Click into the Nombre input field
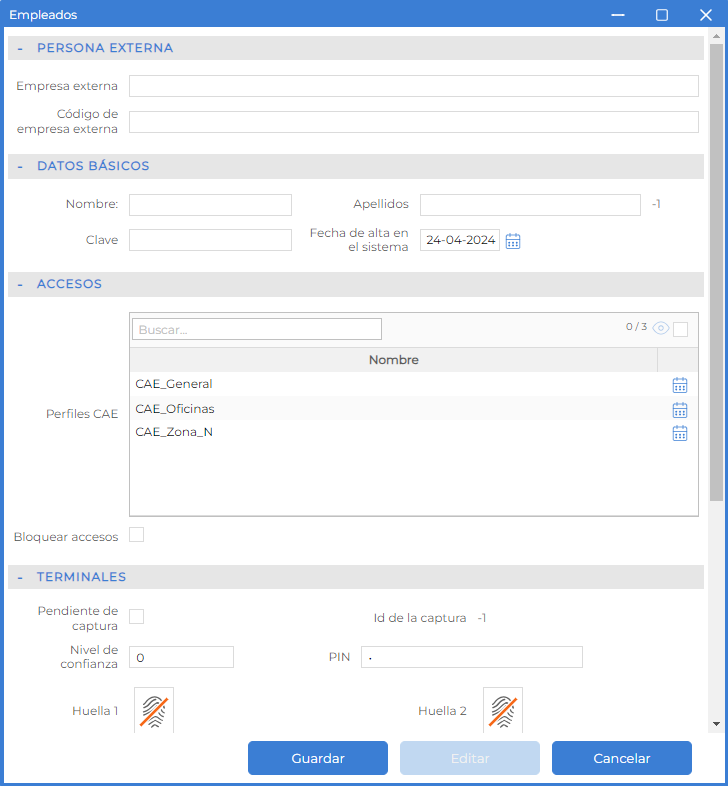Screen dimensions: 728x786 (210, 205)
